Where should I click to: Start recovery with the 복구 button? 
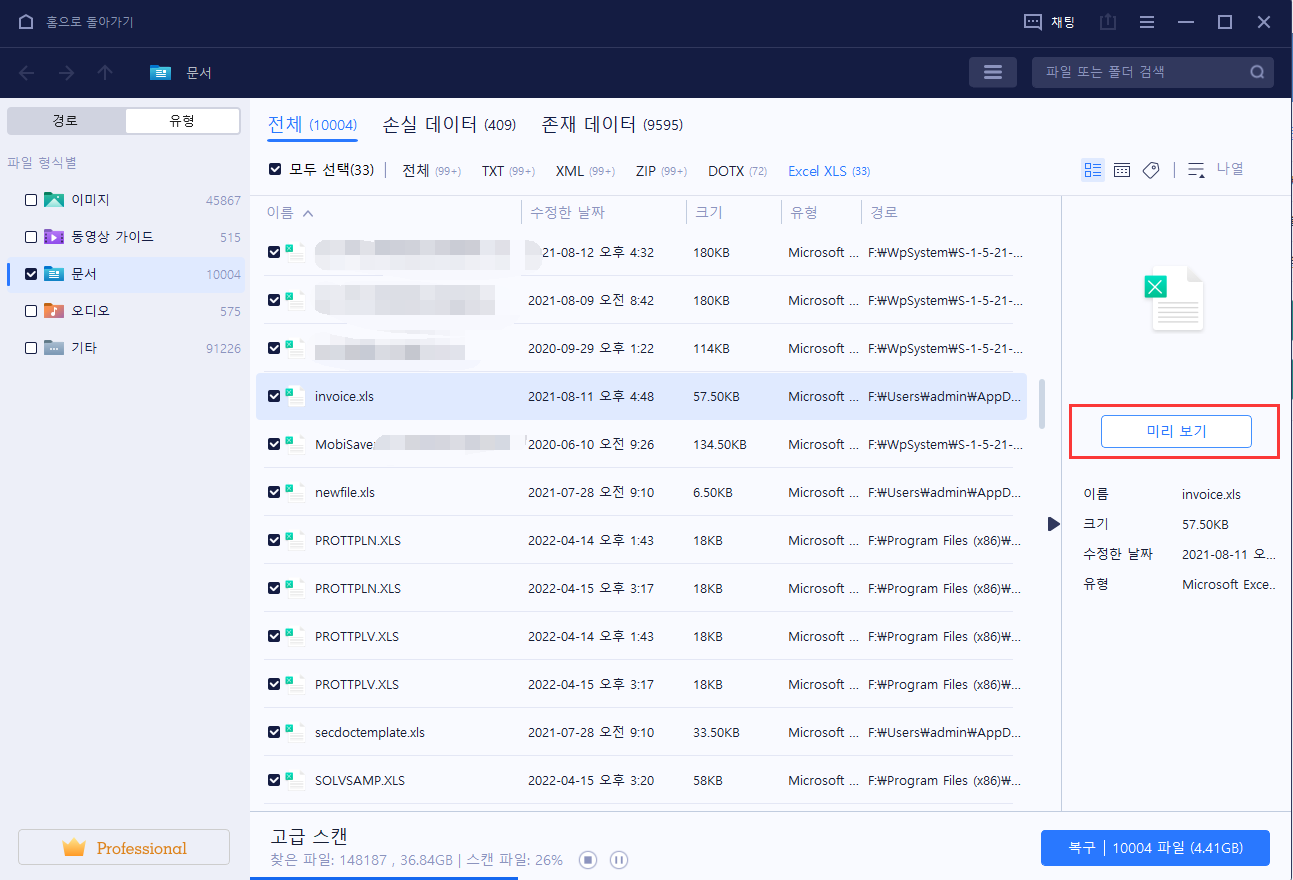pyautogui.click(x=1155, y=847)
